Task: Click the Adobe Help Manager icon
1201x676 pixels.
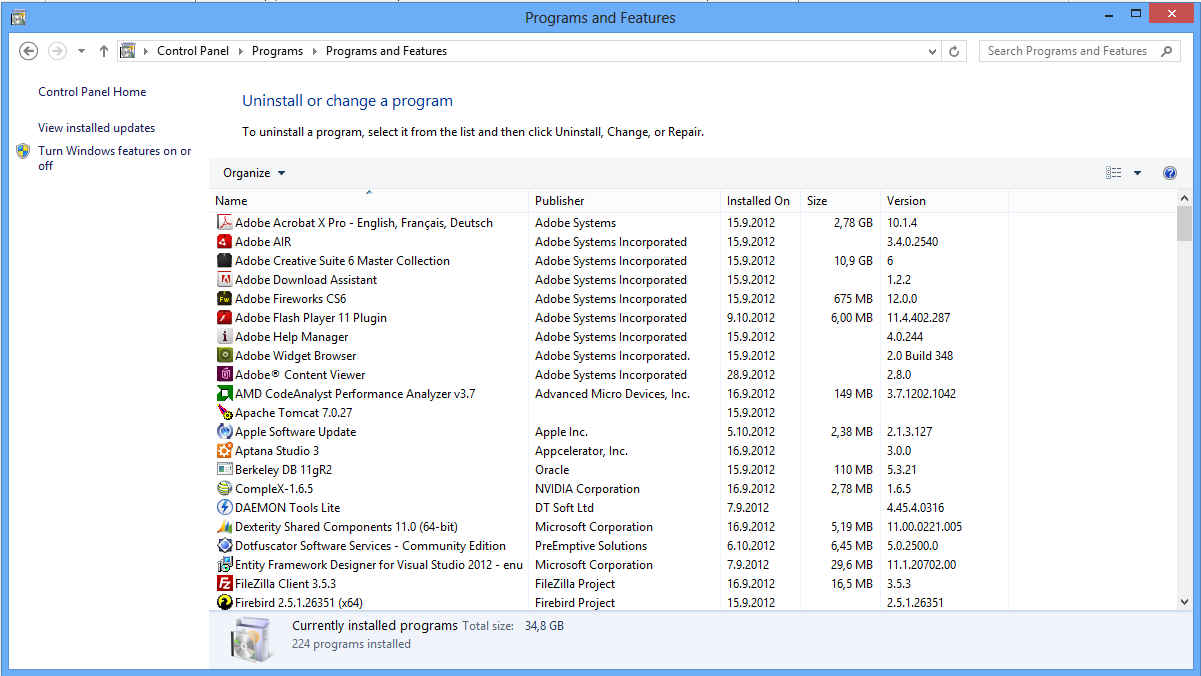Action: click(x=225, y=337)
